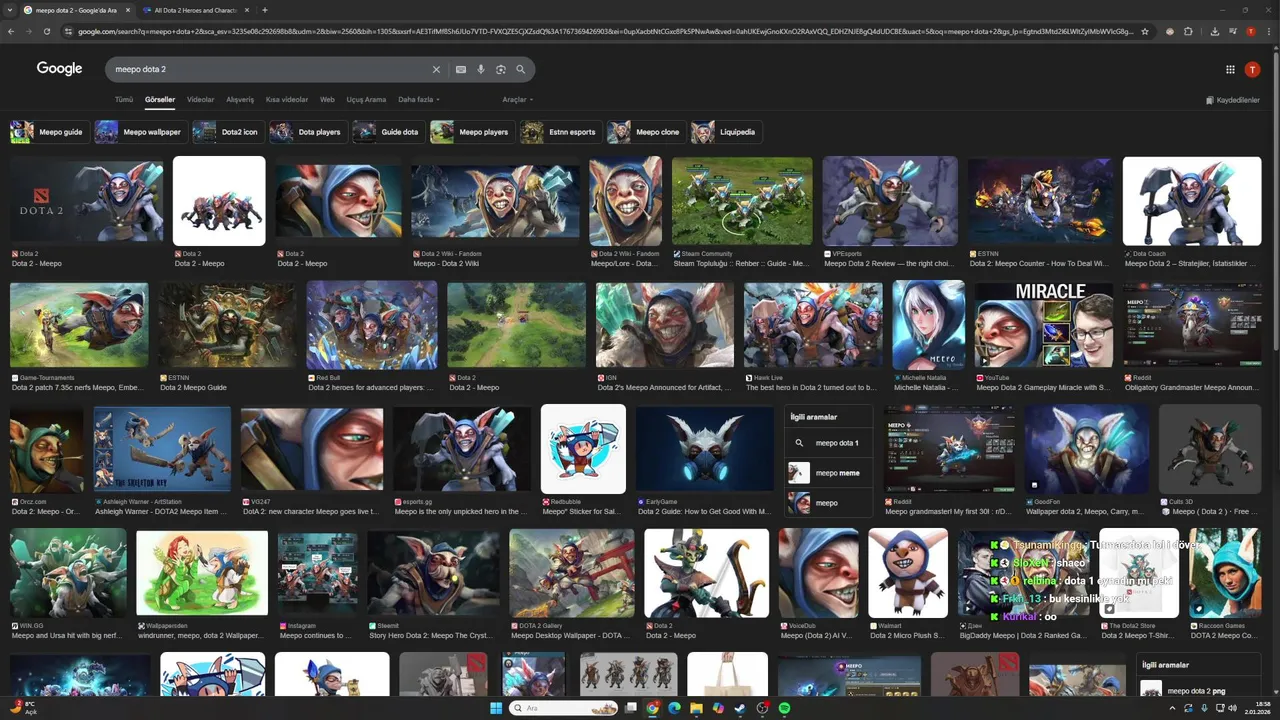
Task: Open the Walmart Dota 2 Micro Plush thumbnail
Action: pyautogui.click(x=908, y=573)
